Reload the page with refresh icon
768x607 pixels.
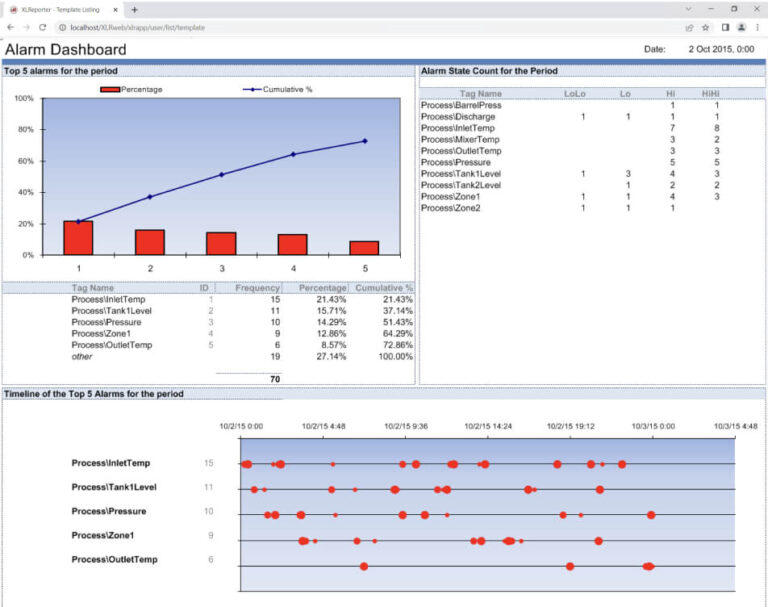[43, 27]
